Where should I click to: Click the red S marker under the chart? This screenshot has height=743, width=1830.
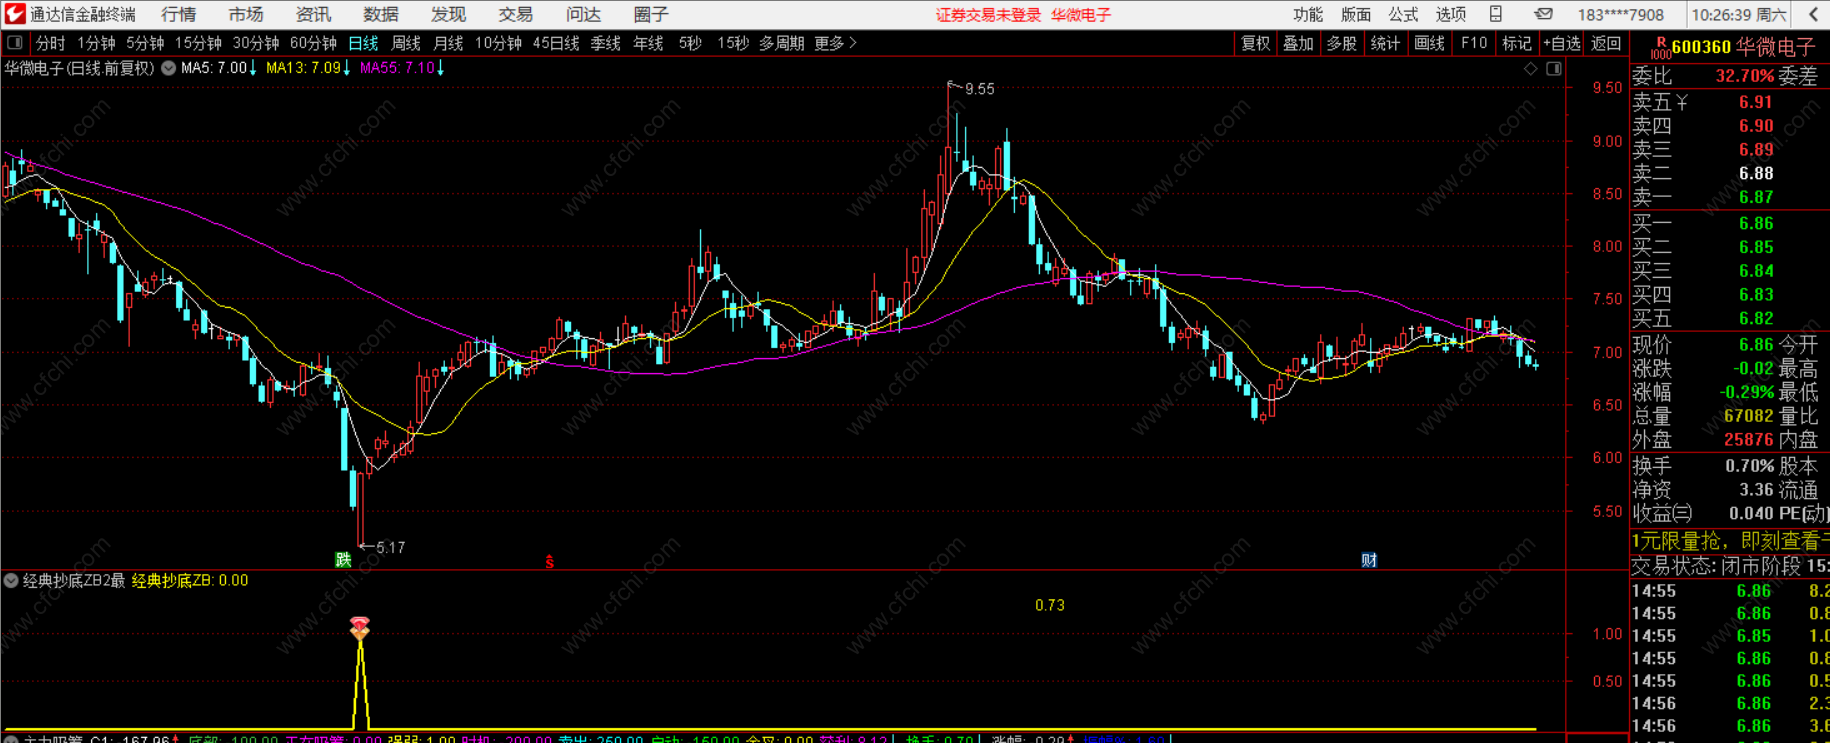pos(549,562)
